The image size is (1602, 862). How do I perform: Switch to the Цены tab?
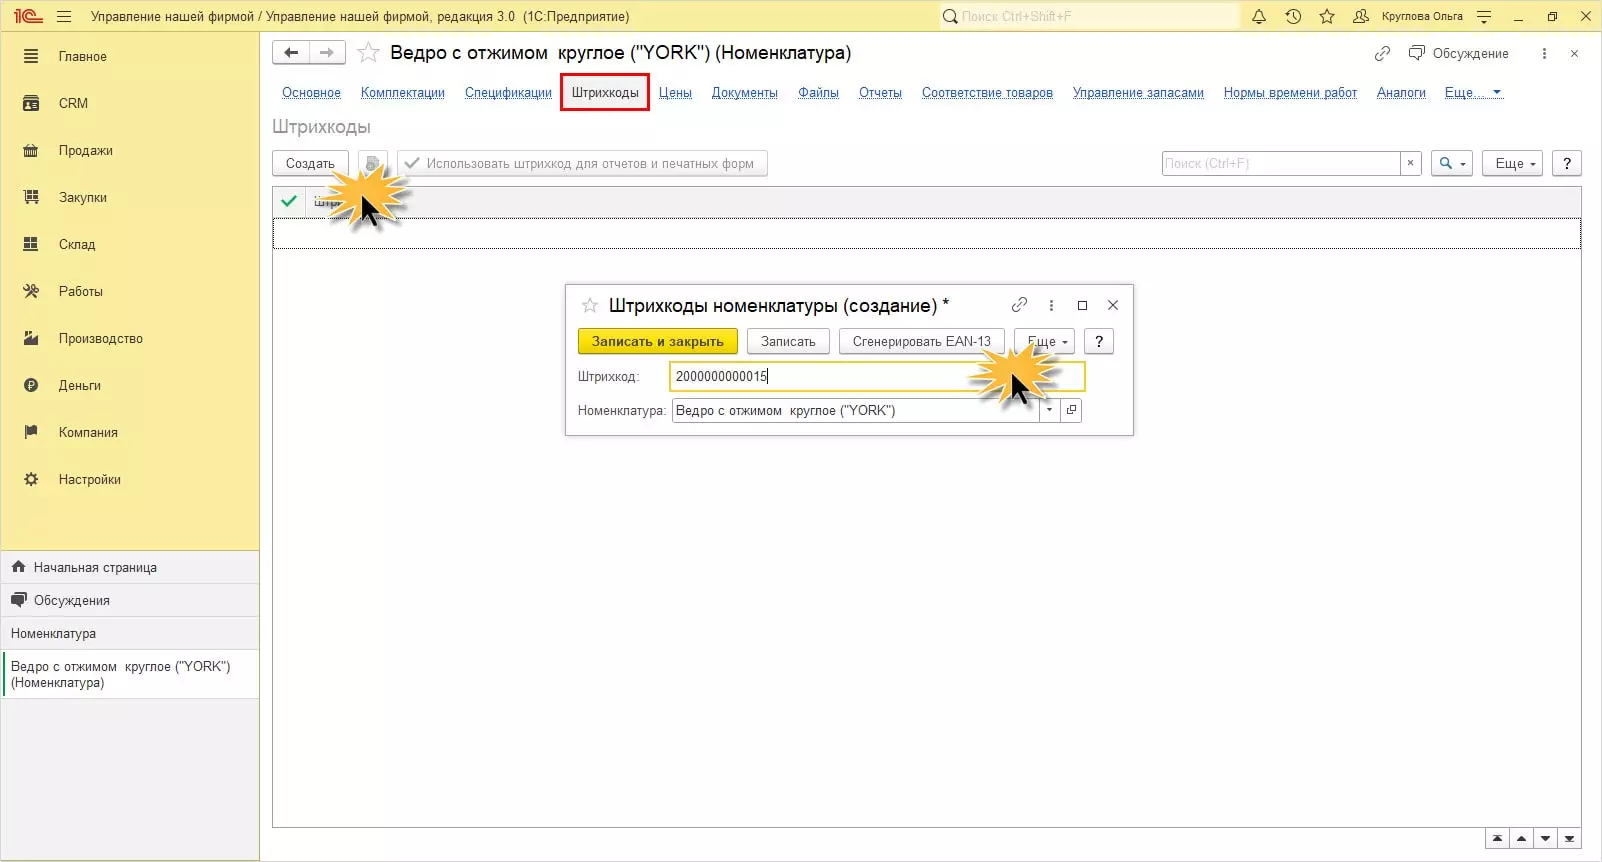(675, 93)
